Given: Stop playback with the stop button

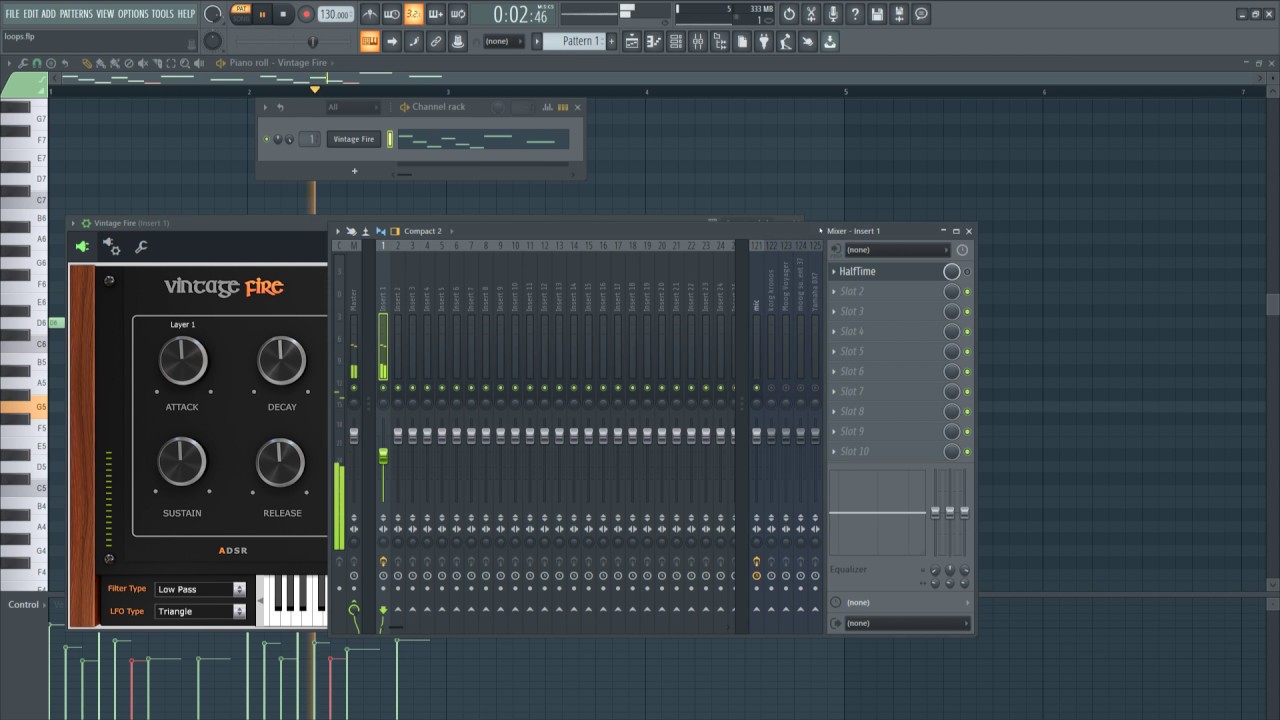Looking at the screenshot, I should [x=283, y=14].
